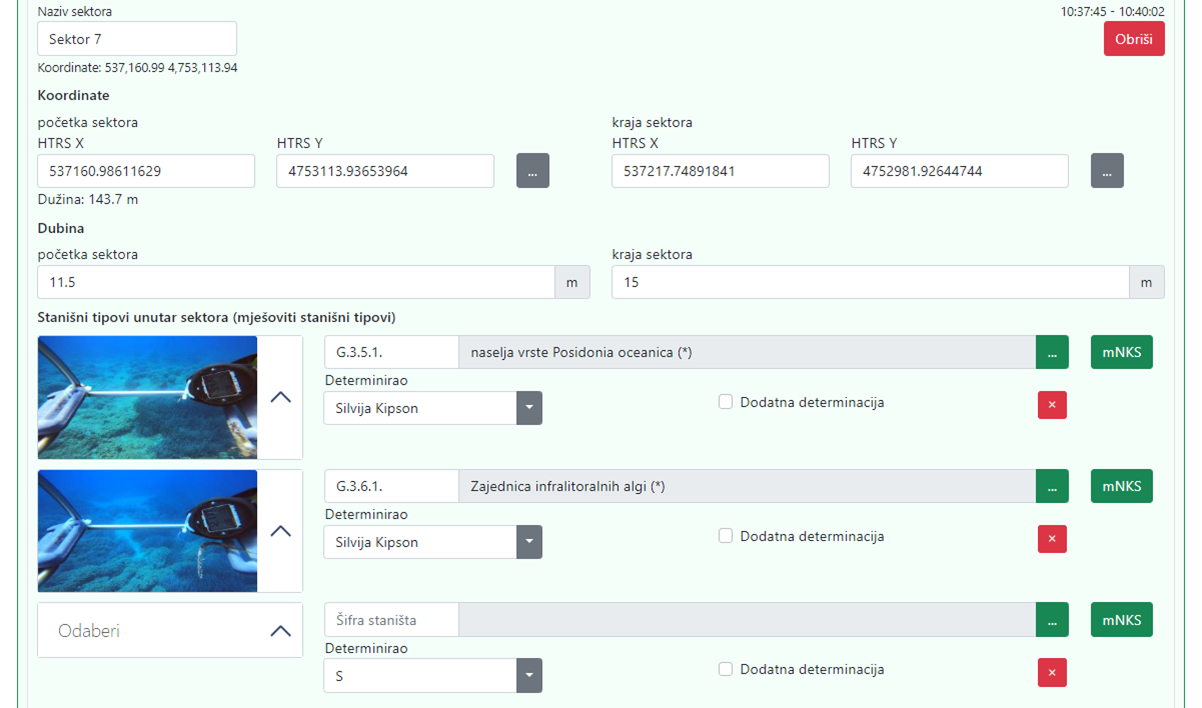Open habitat picker for G.3.6.1. row

tap(1051, 486)
